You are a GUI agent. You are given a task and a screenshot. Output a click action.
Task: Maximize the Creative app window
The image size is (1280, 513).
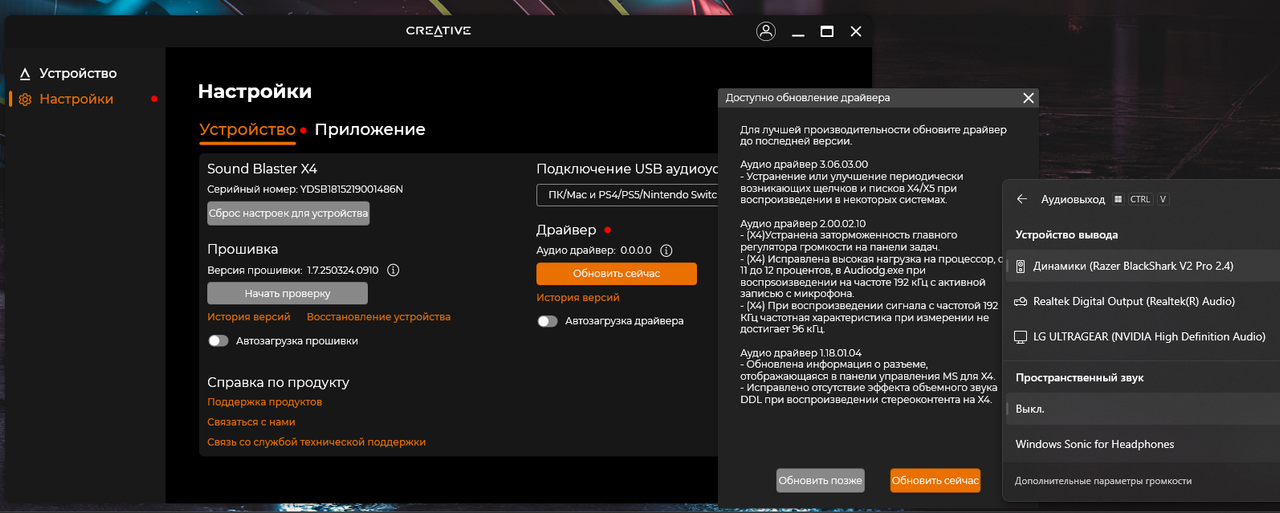click(x=827, y=31)
